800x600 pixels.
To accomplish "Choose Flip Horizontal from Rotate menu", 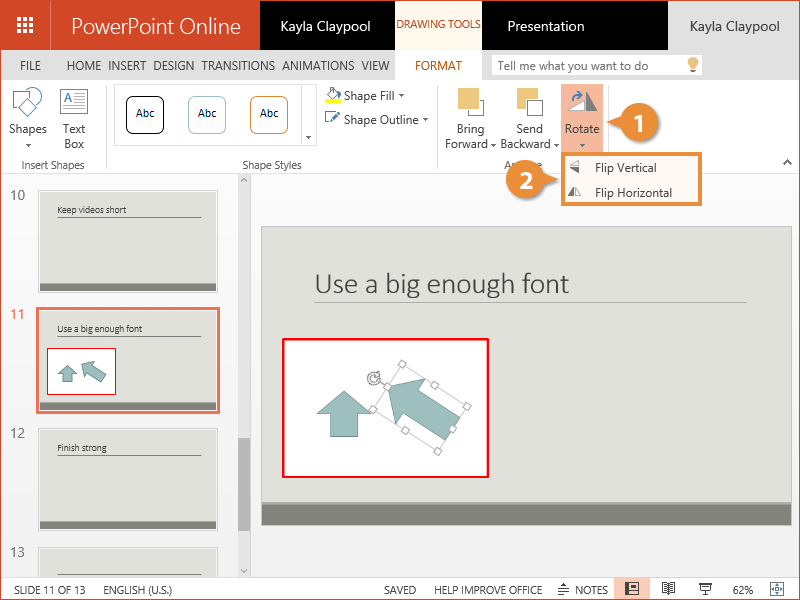I will (x=632, y=193).
